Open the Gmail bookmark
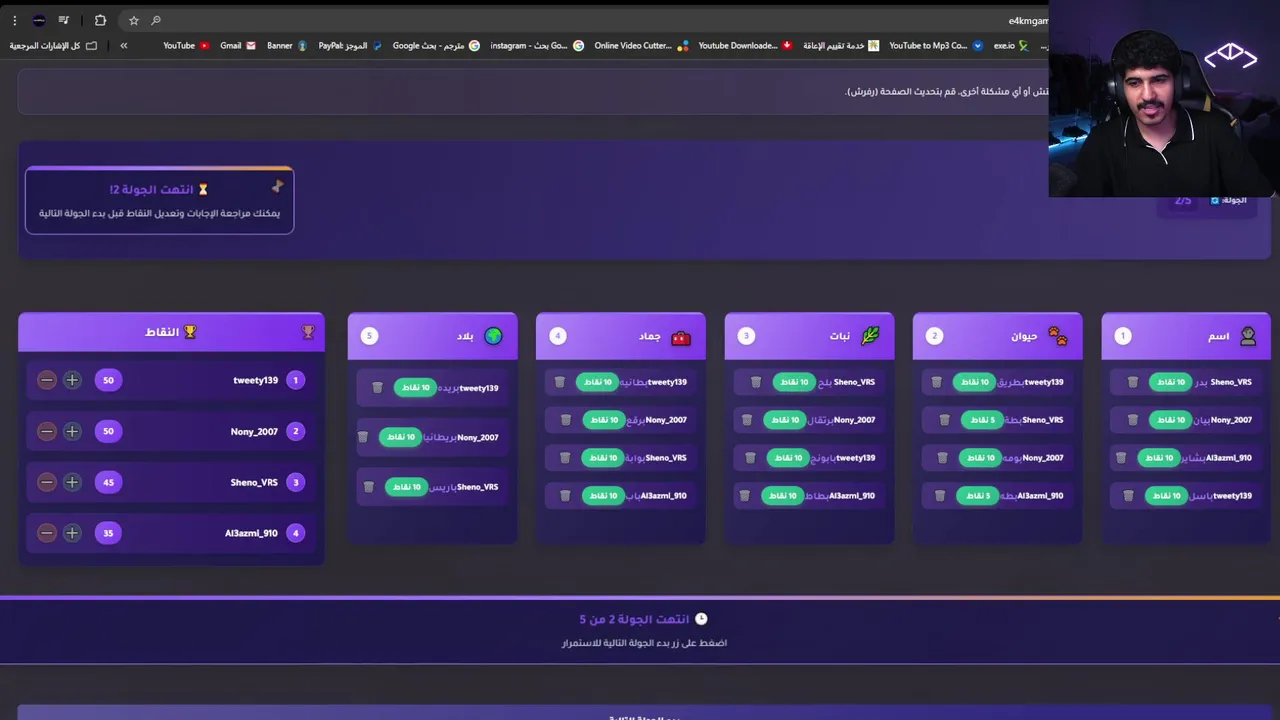The width and height of the screenshot is (1280, 720). [x=238, y=45]
